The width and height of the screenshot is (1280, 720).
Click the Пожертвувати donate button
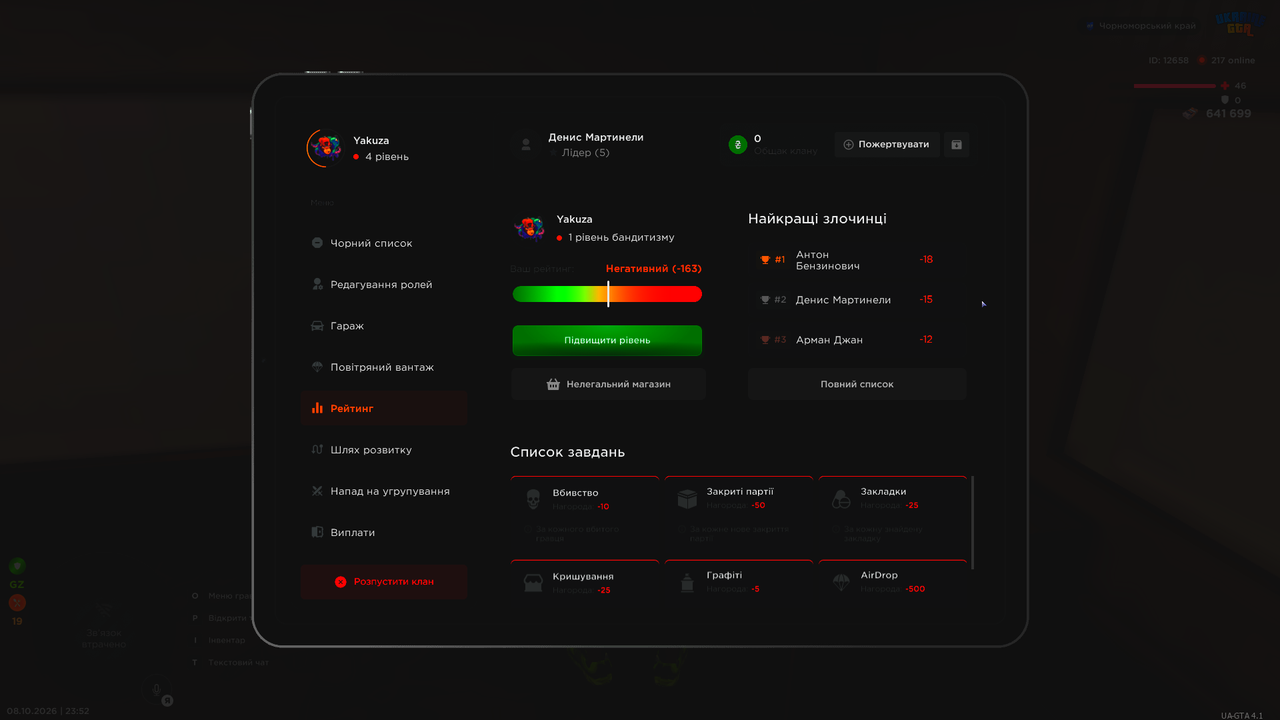[x=886, y=144]
